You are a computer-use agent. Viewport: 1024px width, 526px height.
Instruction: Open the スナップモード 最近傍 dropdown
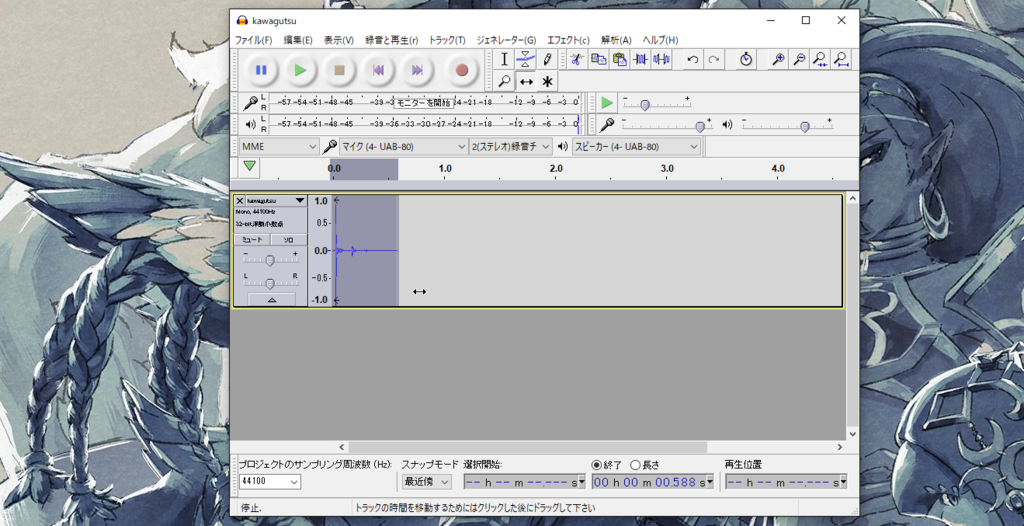427,482
